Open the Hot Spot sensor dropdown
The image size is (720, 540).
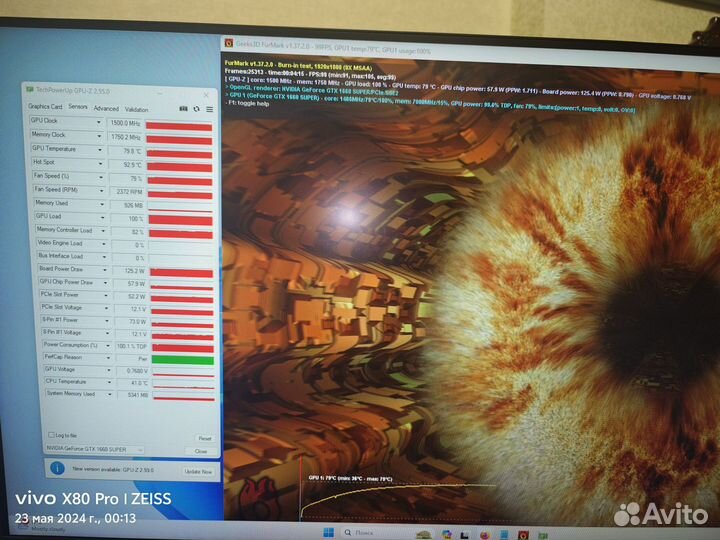(x=100, y=163)
